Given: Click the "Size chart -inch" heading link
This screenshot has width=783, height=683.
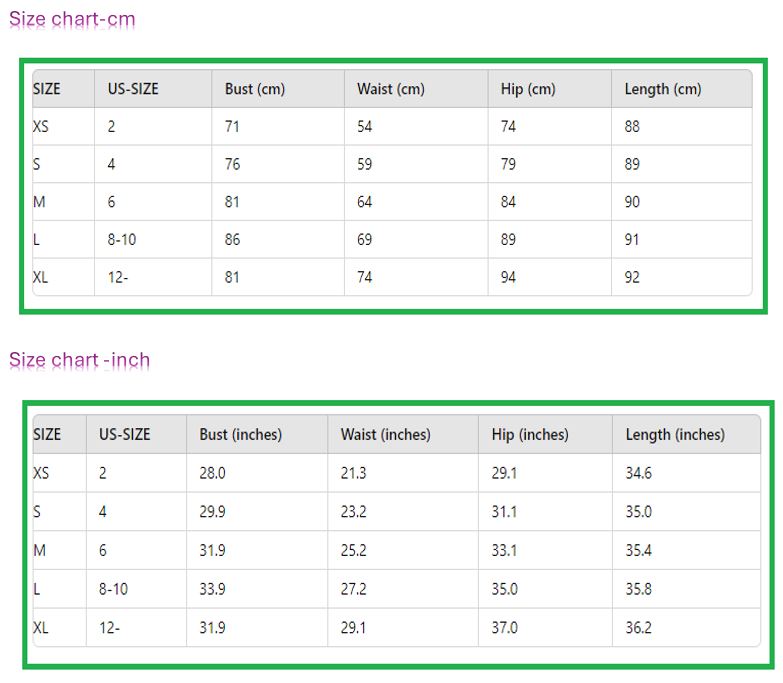Looking at the screenshot, I should (x=79, y=360).
